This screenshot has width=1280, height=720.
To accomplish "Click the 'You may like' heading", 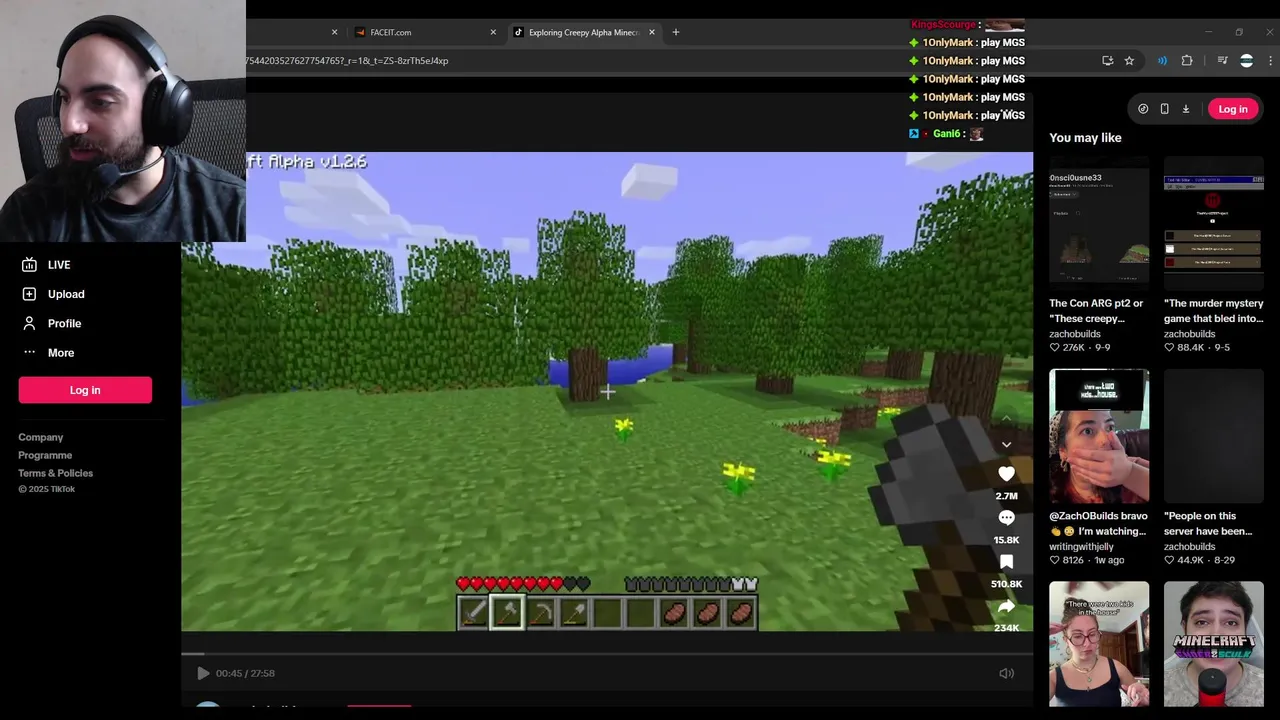I will [x=1085, y=138].
